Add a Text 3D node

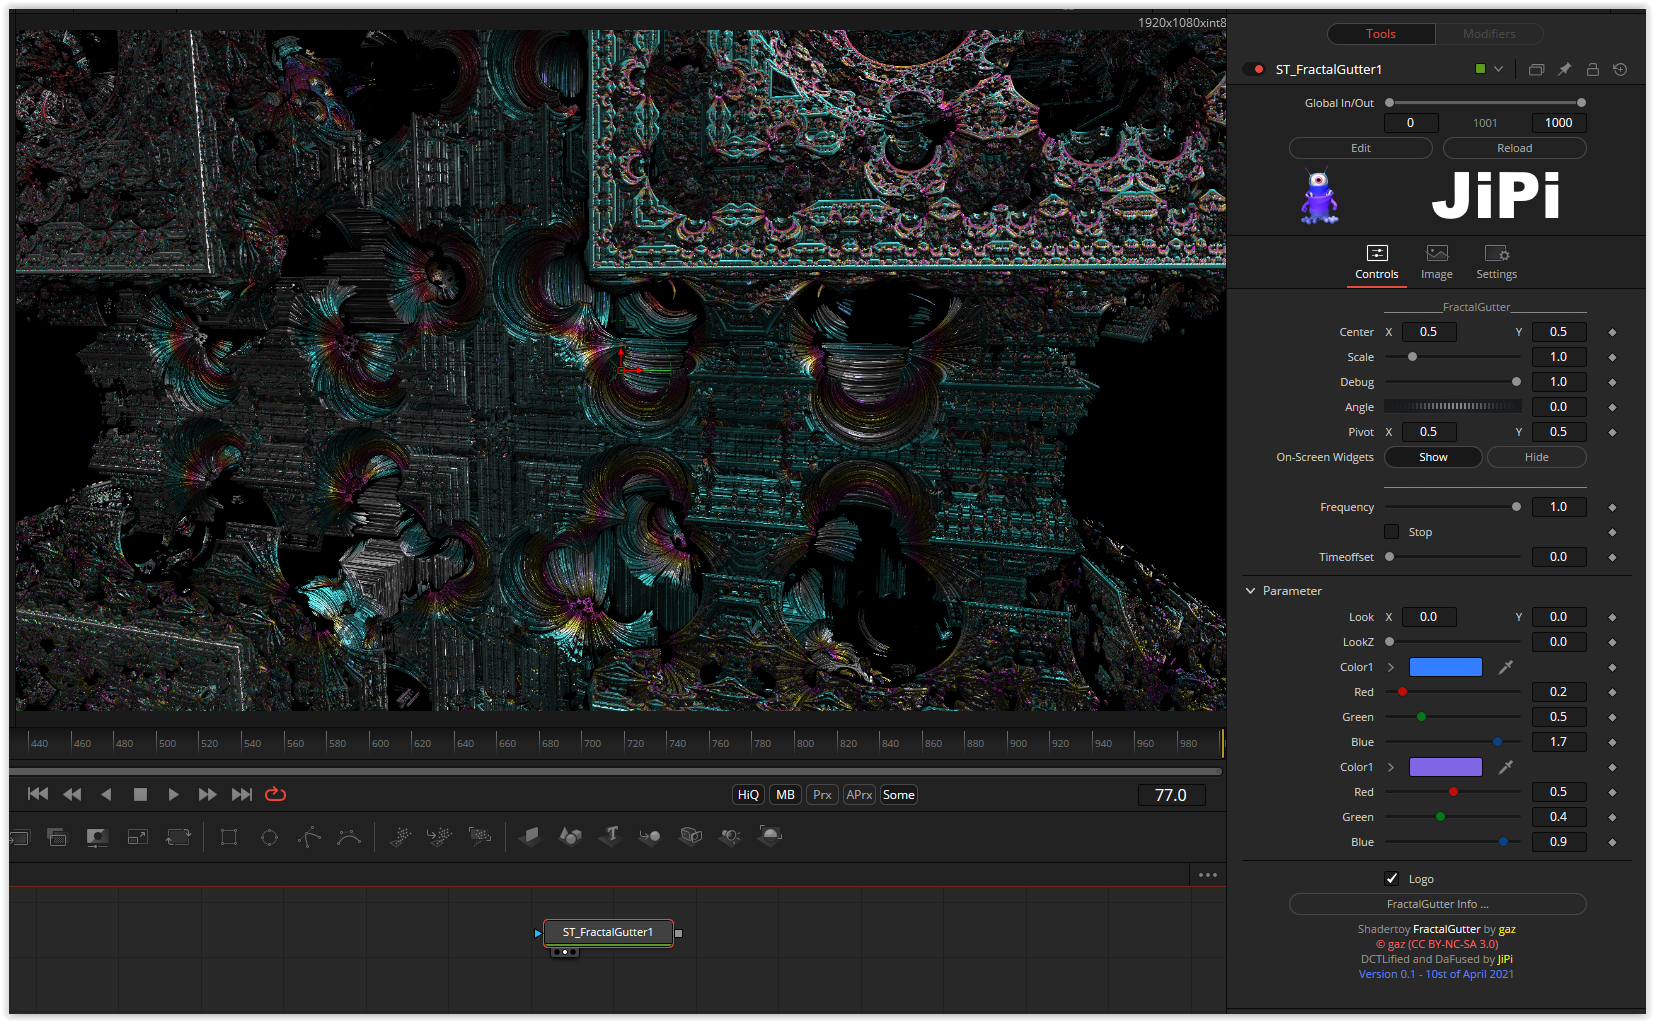point(610,837)
